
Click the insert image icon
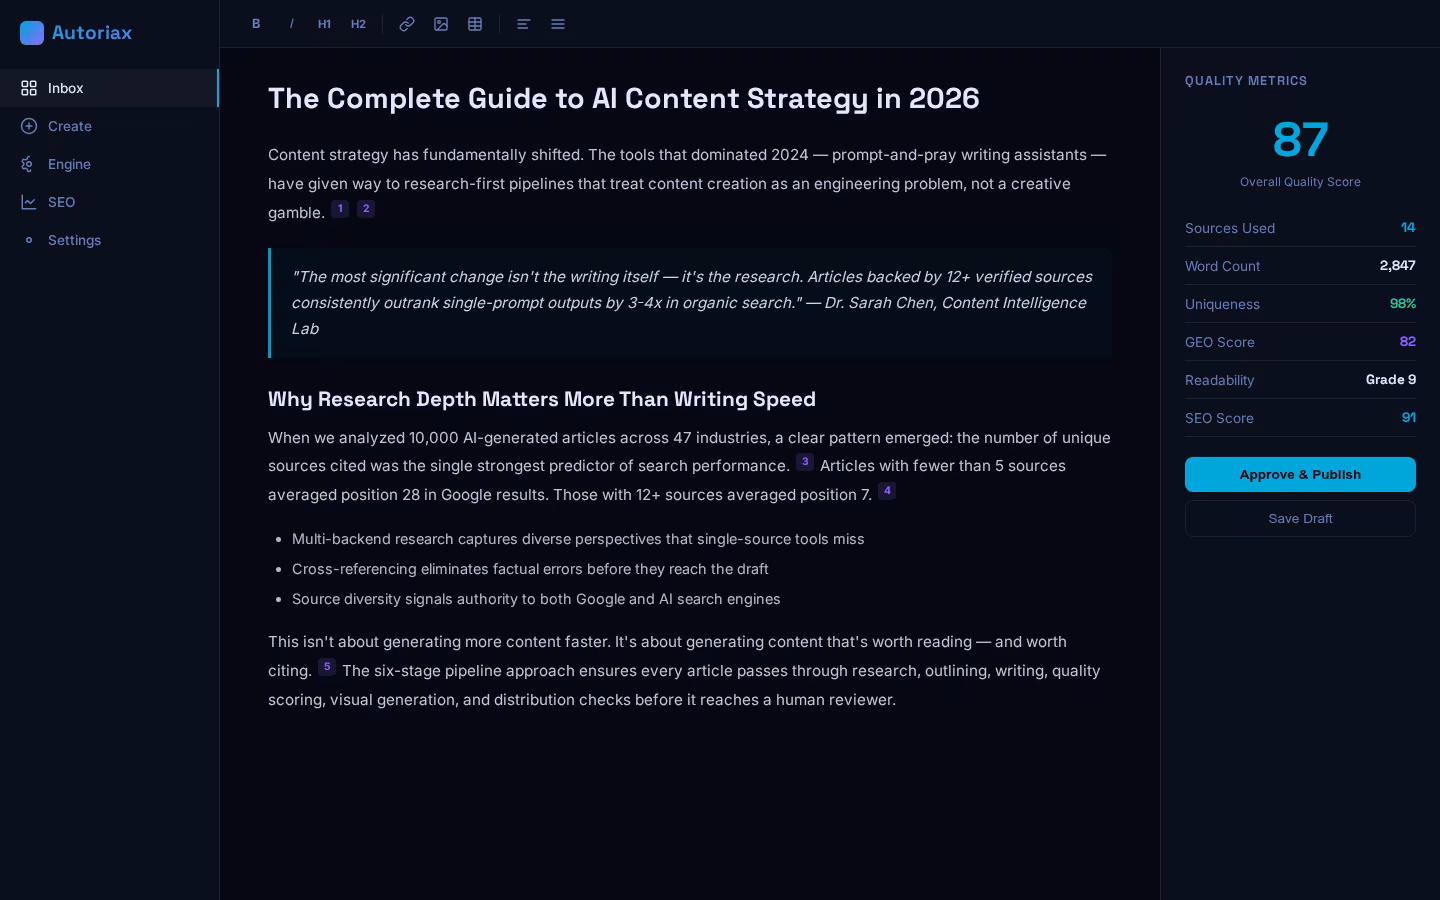[441, 24]
